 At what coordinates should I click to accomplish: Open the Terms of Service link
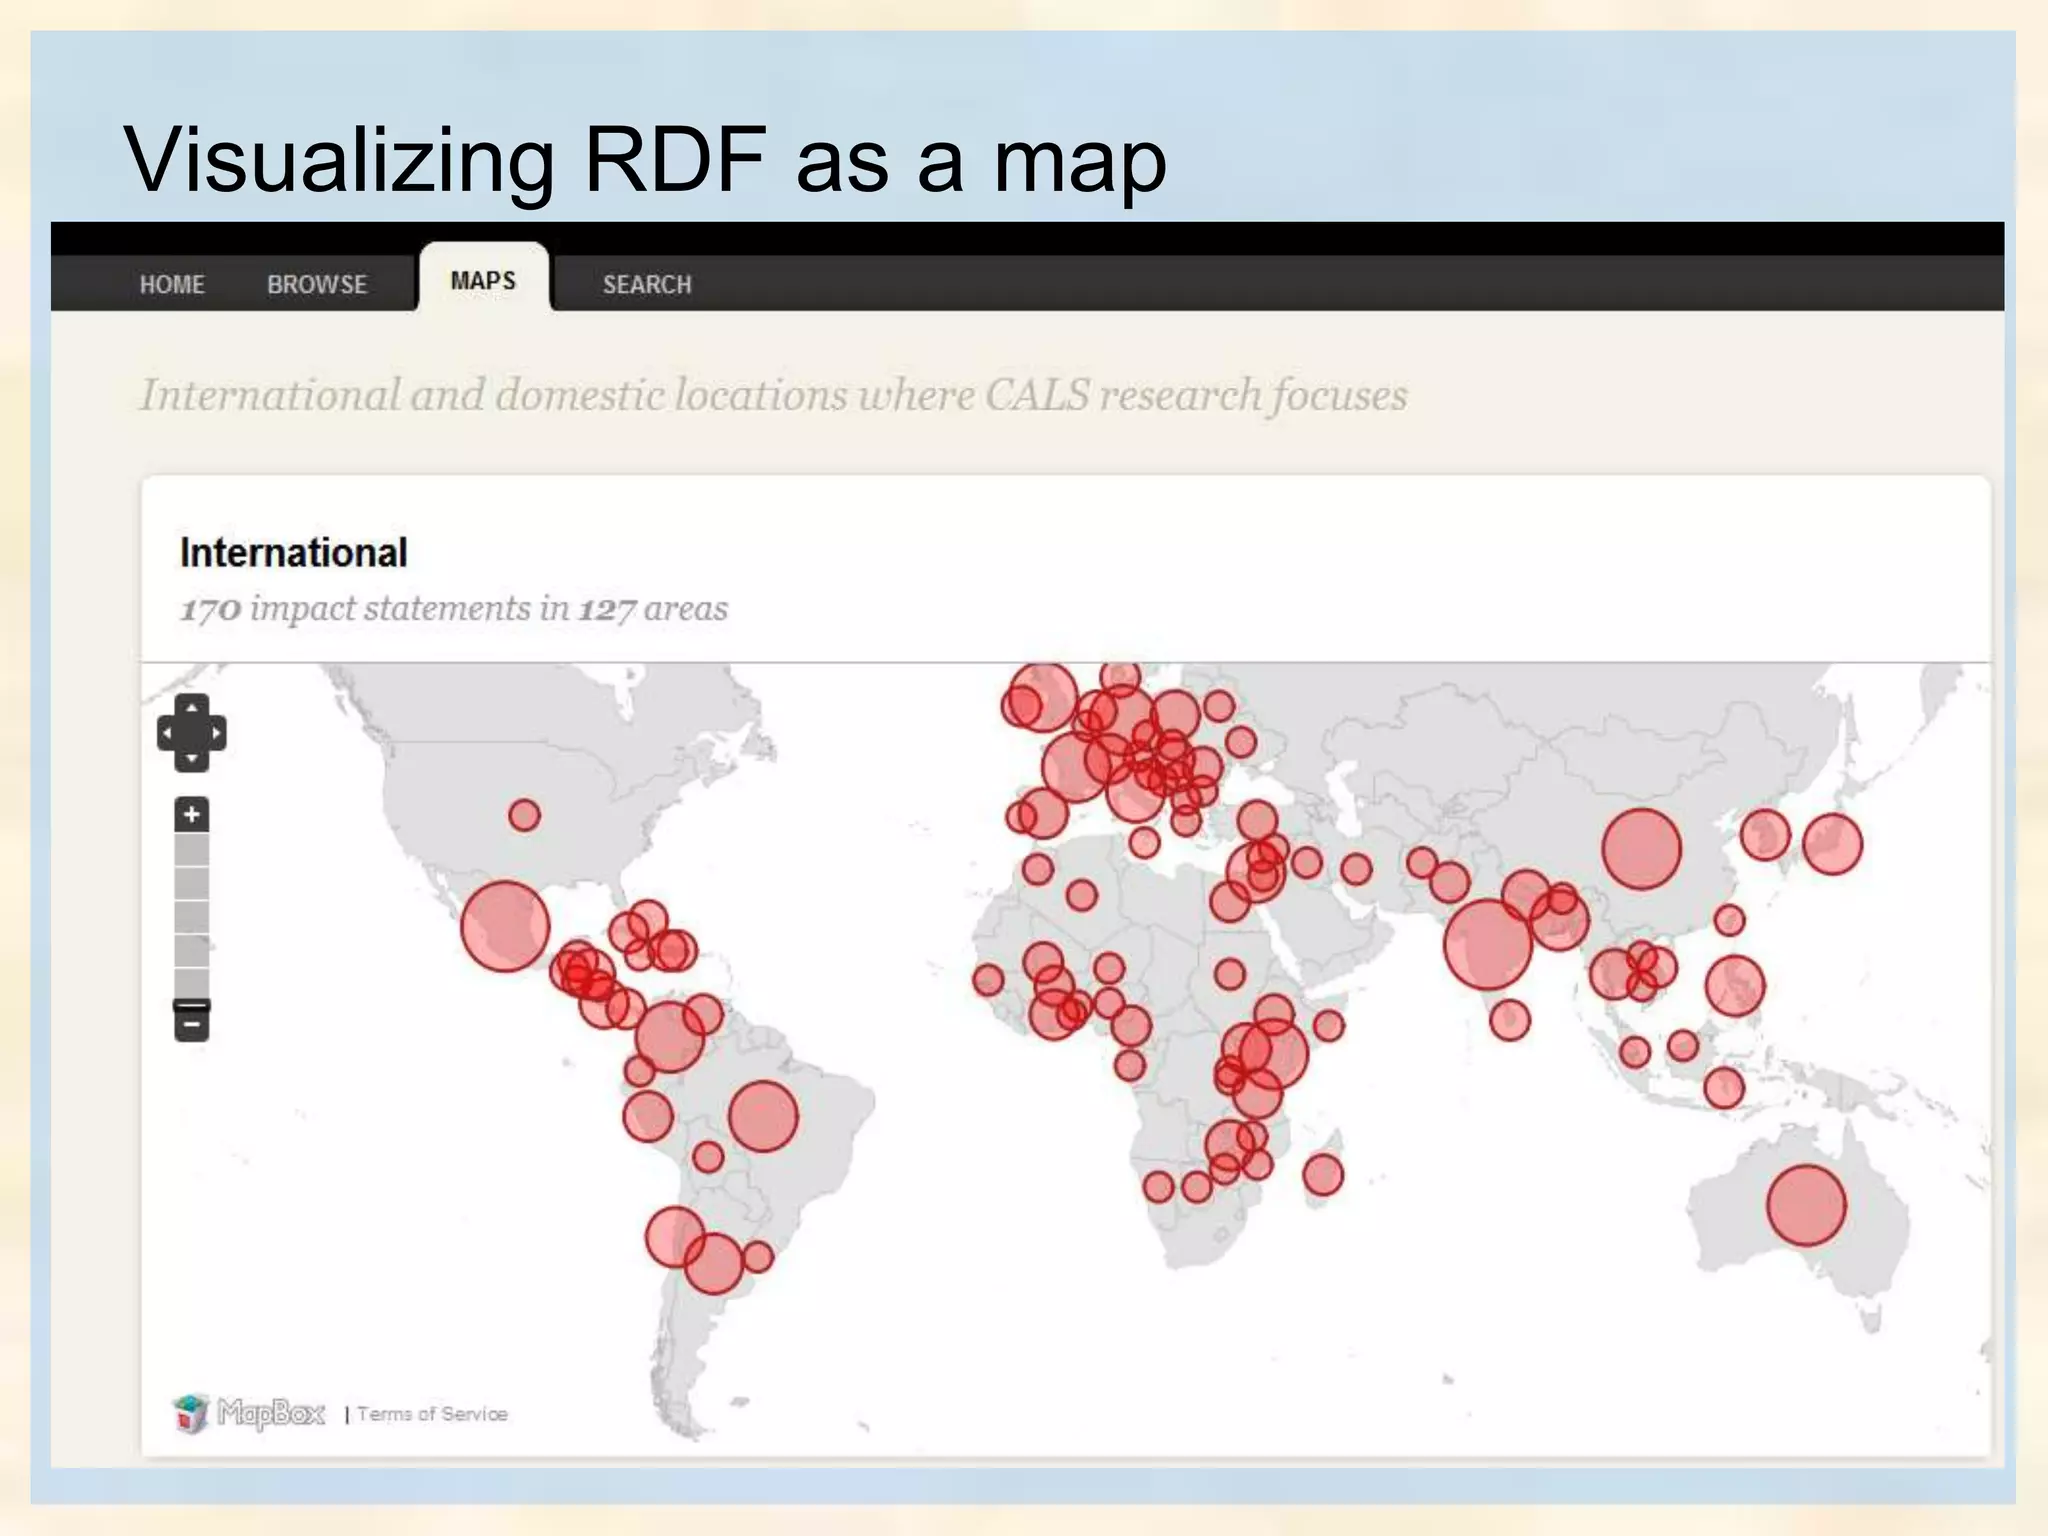(x=432, y=1414)
